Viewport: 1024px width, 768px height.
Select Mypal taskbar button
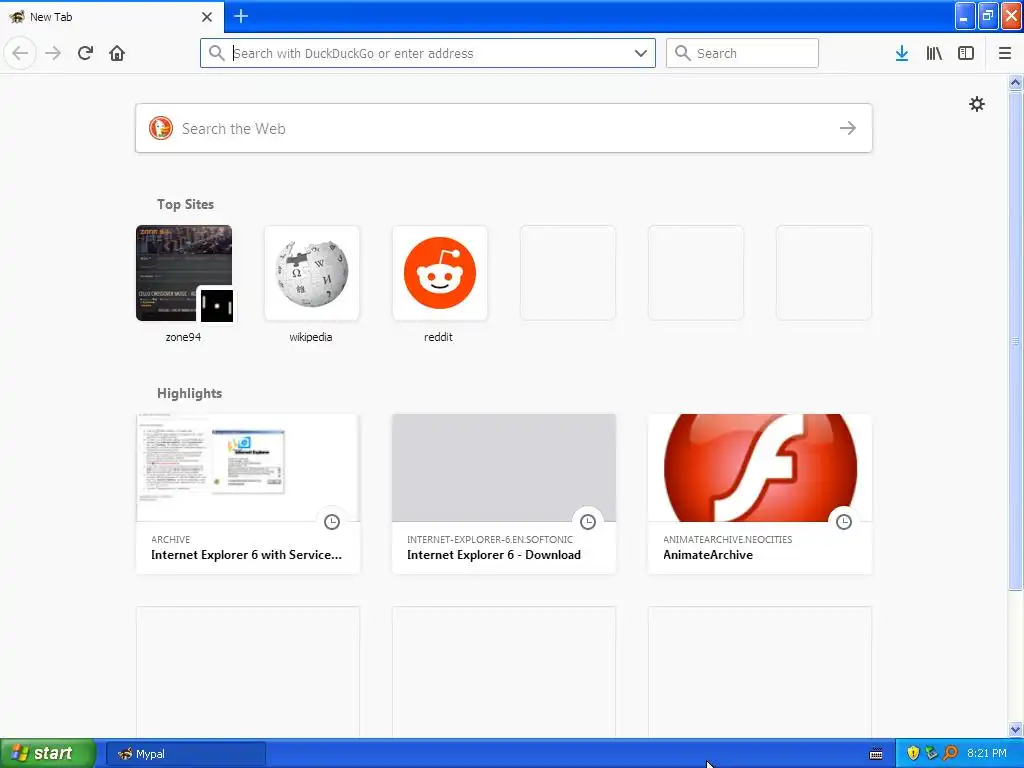(186, 754)
